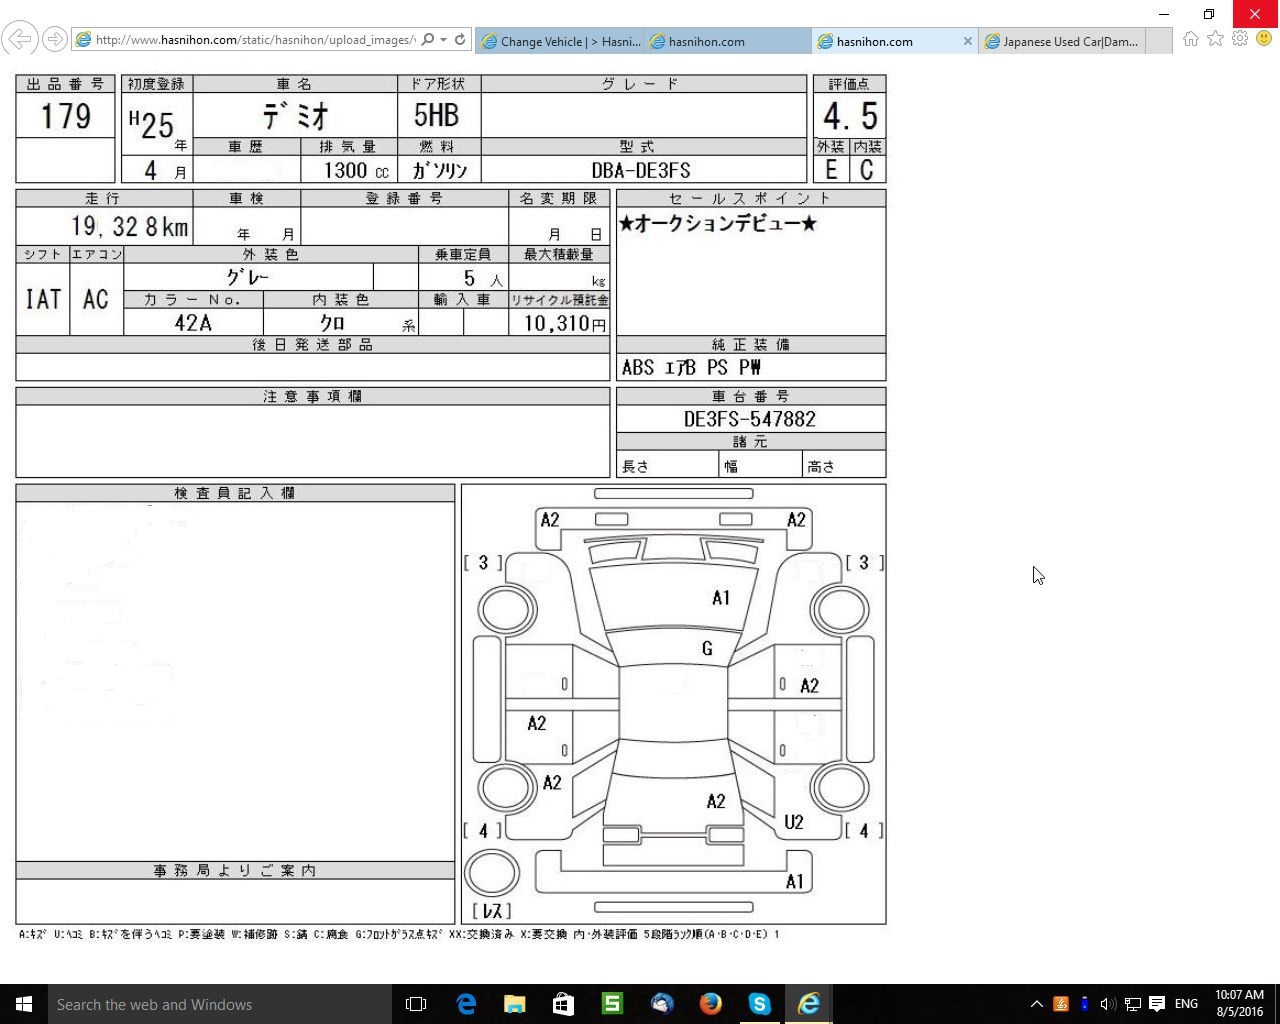Expand the address bar autocomplete dropdown arrow
The height and width of the screenshot is (1024, 1280).
click(443, 40)
